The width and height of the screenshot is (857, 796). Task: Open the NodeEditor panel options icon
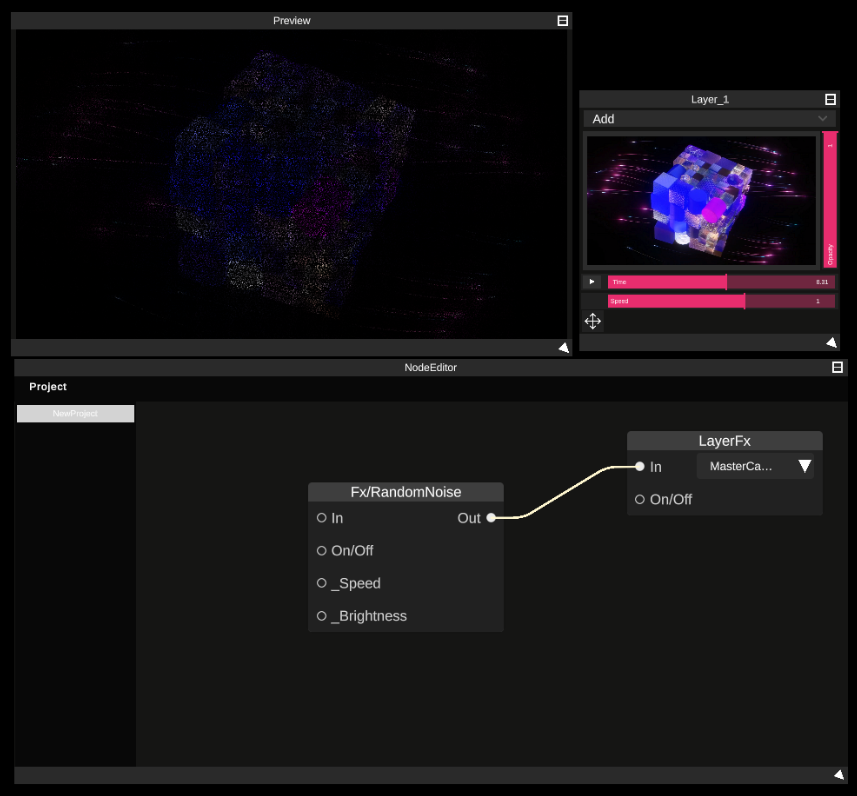[x=836, y=368]
